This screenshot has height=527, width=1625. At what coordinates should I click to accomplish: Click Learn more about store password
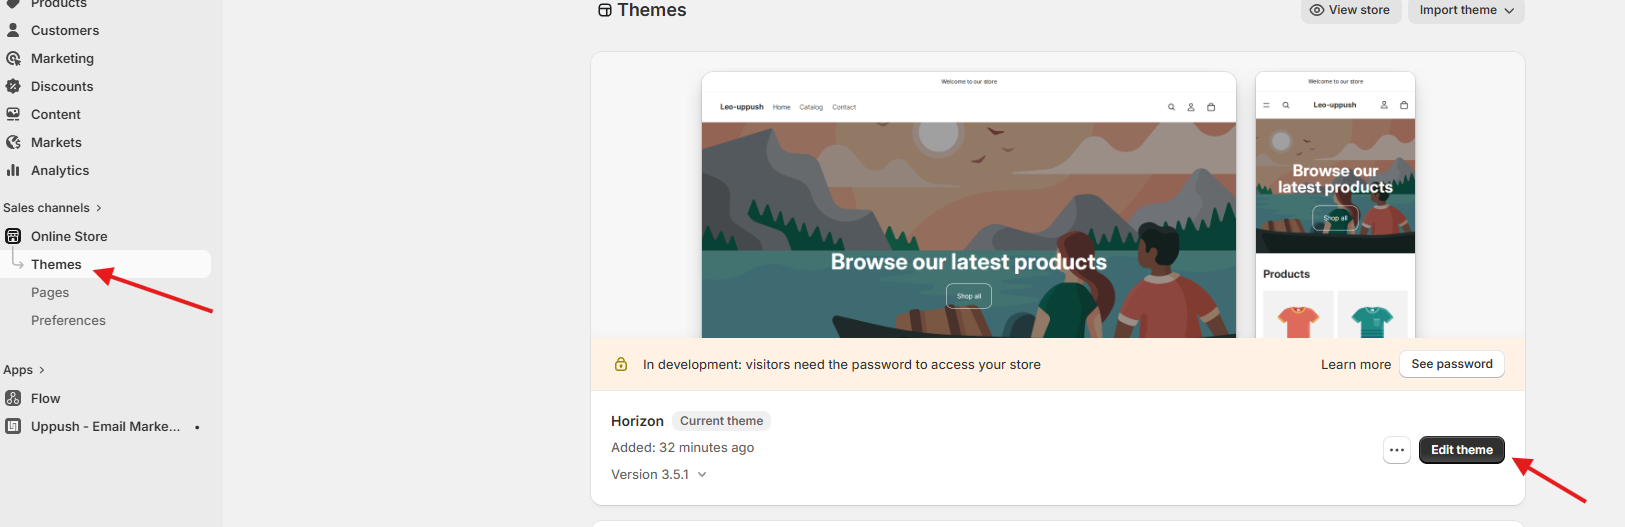[x=1355, y=364]
